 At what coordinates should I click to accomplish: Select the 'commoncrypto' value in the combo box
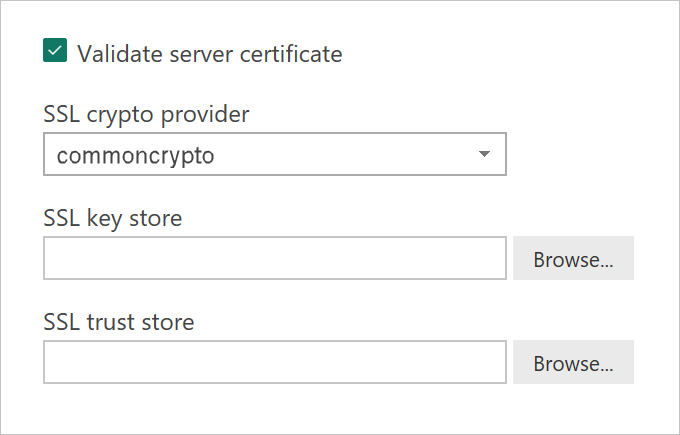(x=136, y=155)
